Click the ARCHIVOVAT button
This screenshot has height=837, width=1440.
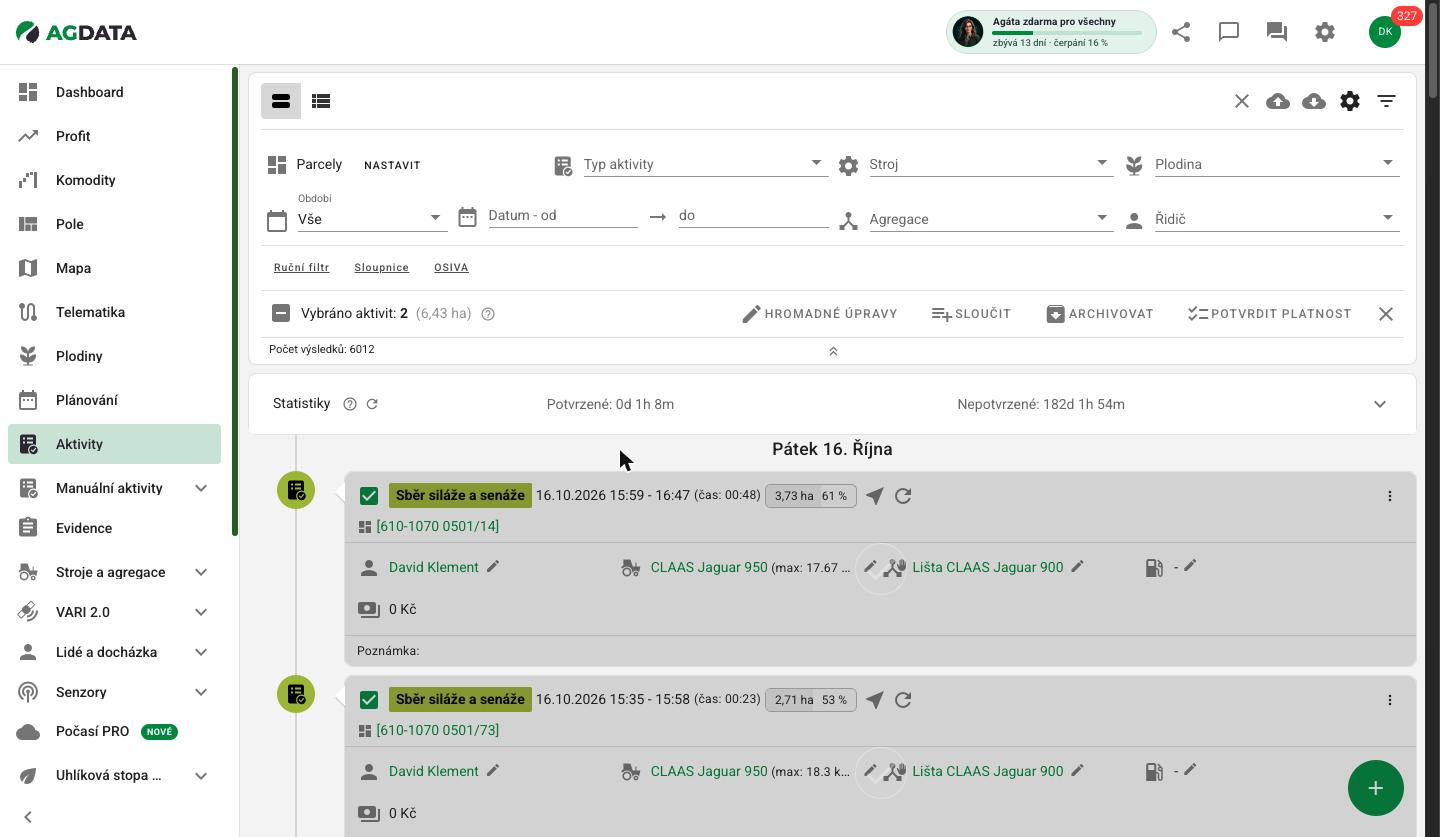(x=1100, y=314)
